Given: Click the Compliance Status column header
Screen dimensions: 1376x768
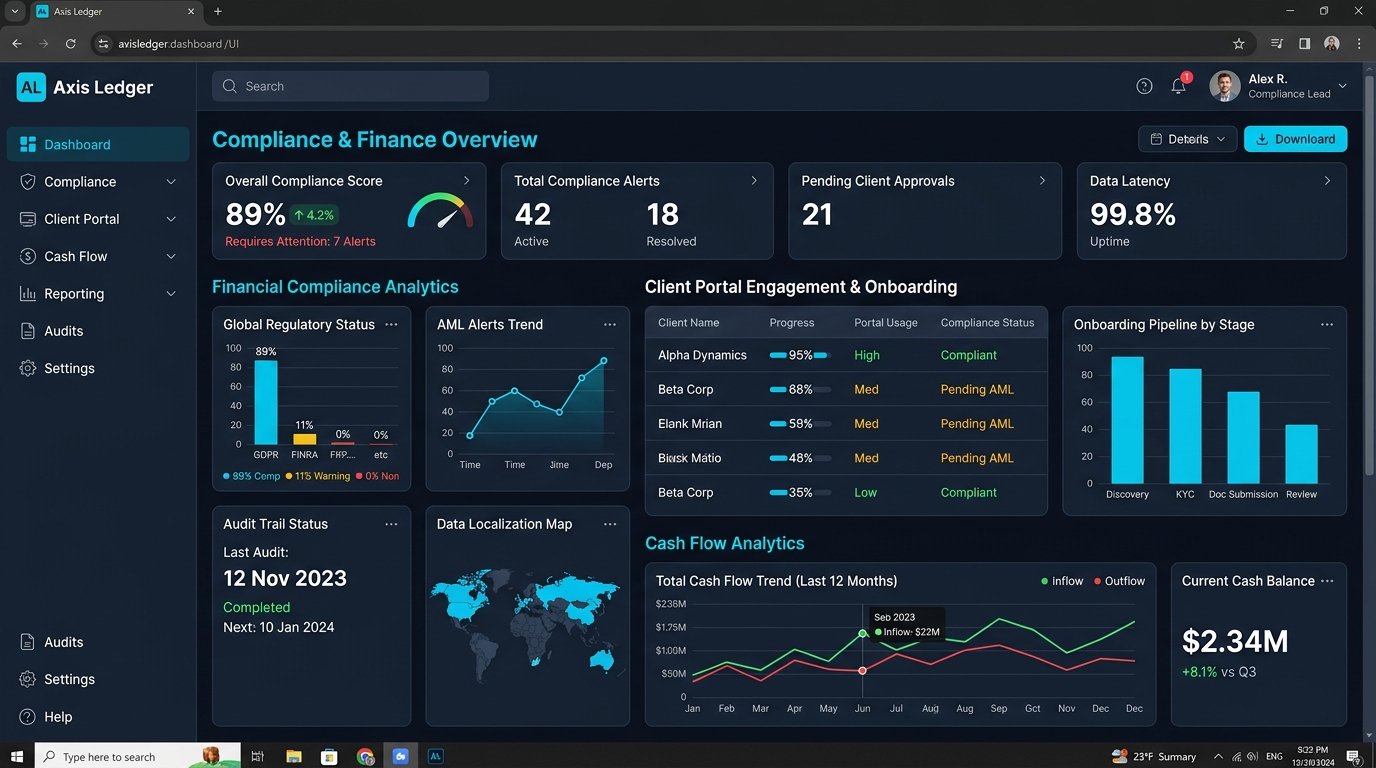Looking at the screenshot, I should [987, 323].
